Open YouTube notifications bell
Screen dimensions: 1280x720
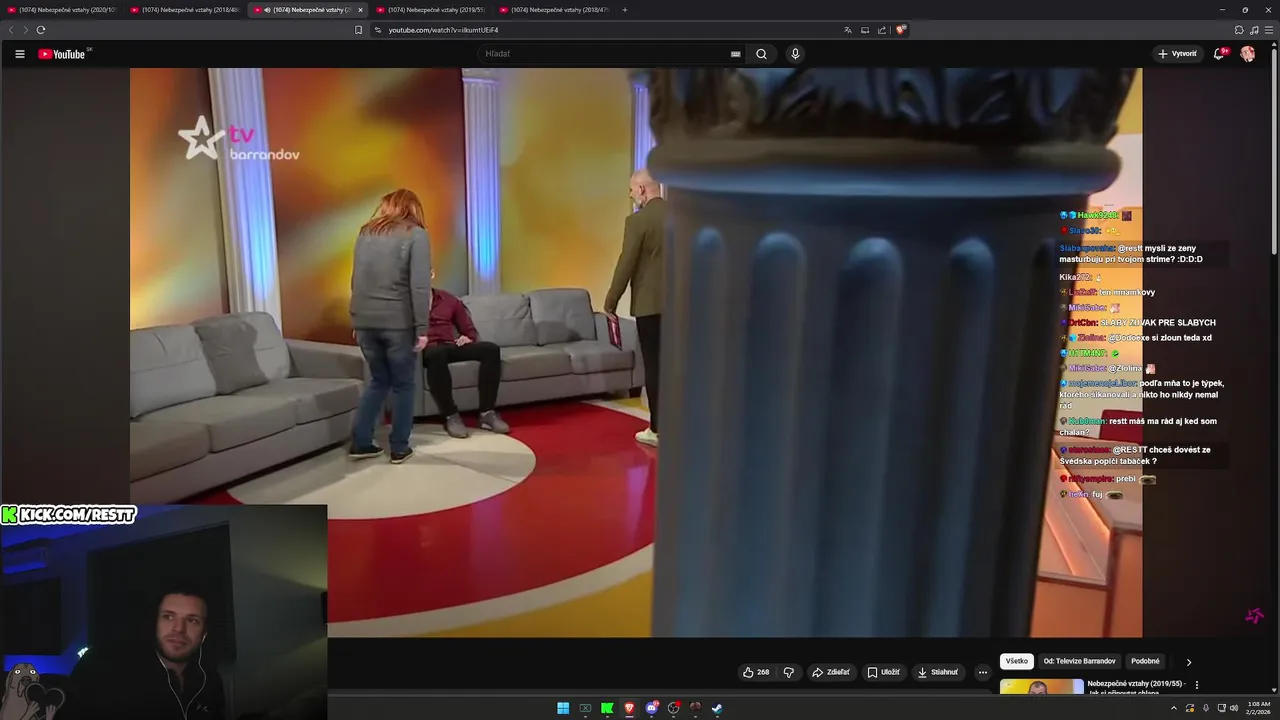point(1219,54)
